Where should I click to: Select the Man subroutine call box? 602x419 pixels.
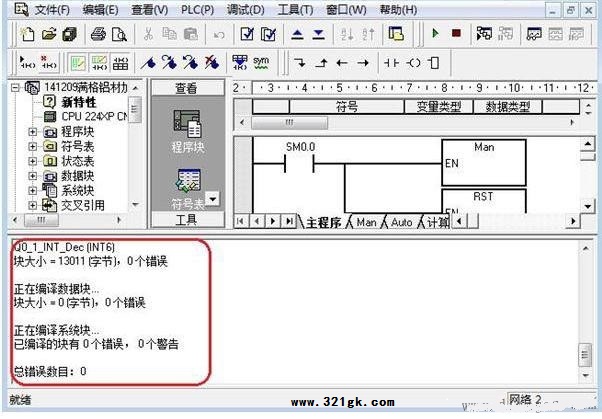[x=484, y=162]
